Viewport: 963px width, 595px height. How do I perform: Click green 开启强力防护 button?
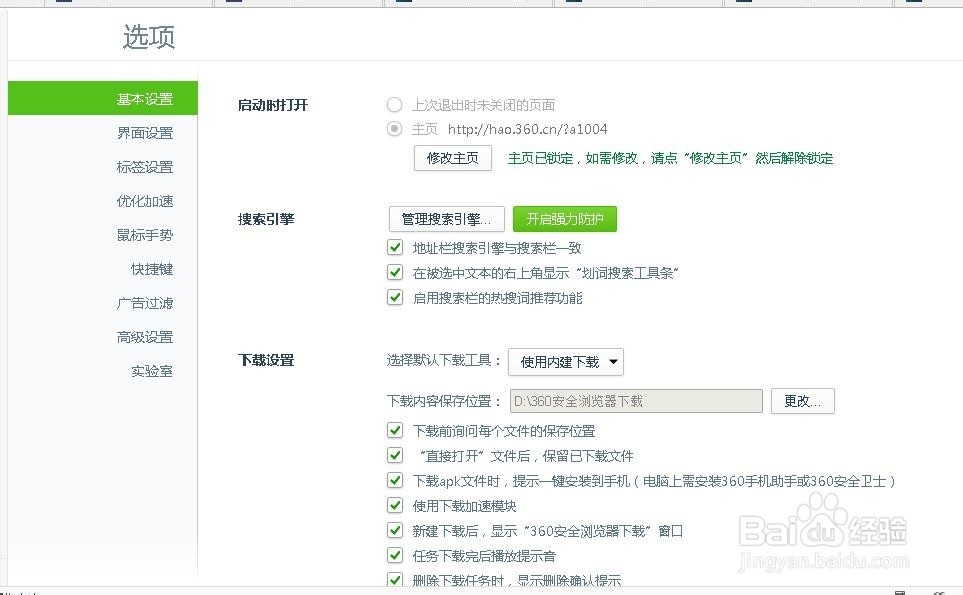pos(564,219)
